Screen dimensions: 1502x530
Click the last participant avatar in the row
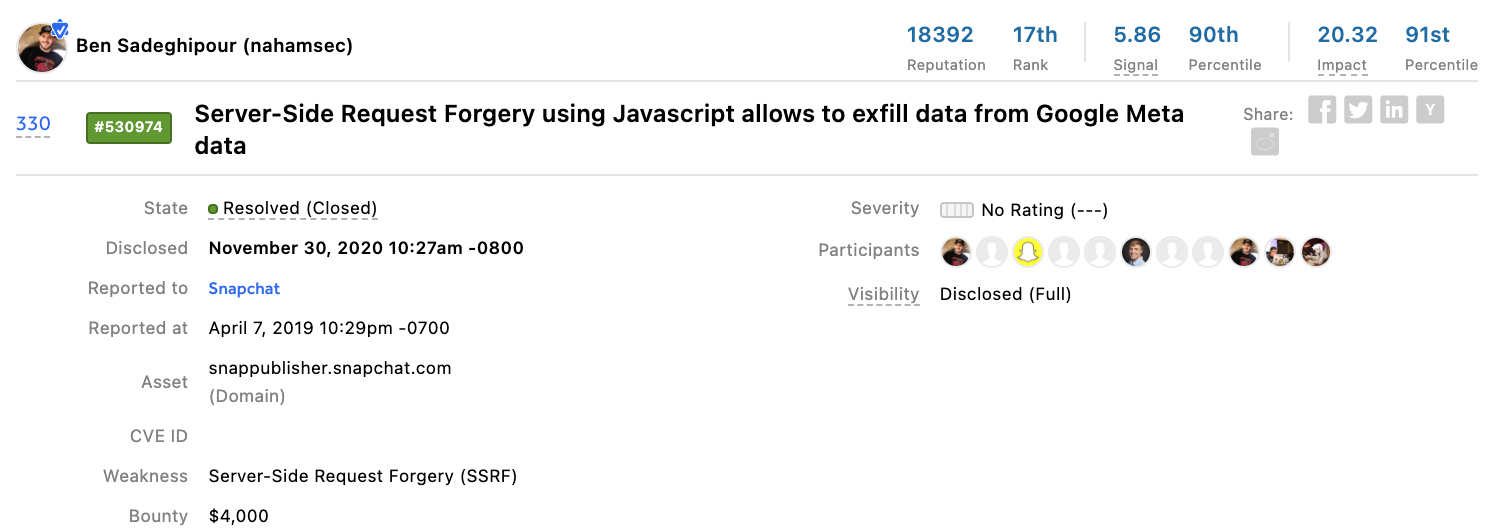tap(1316, 251)
